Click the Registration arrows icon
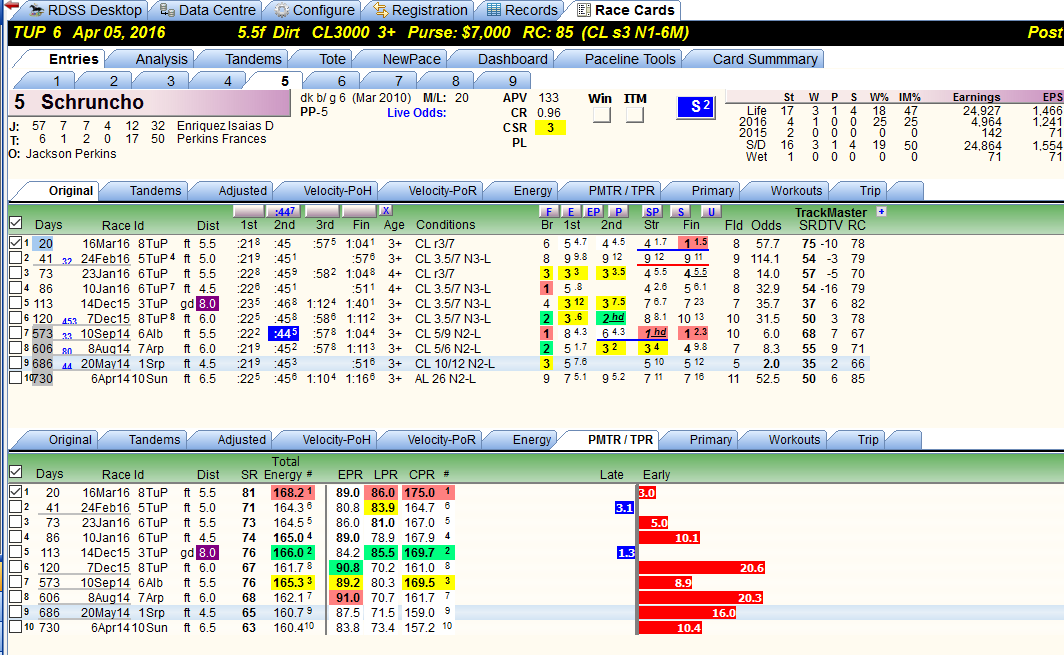 click(x=381, y=10)
